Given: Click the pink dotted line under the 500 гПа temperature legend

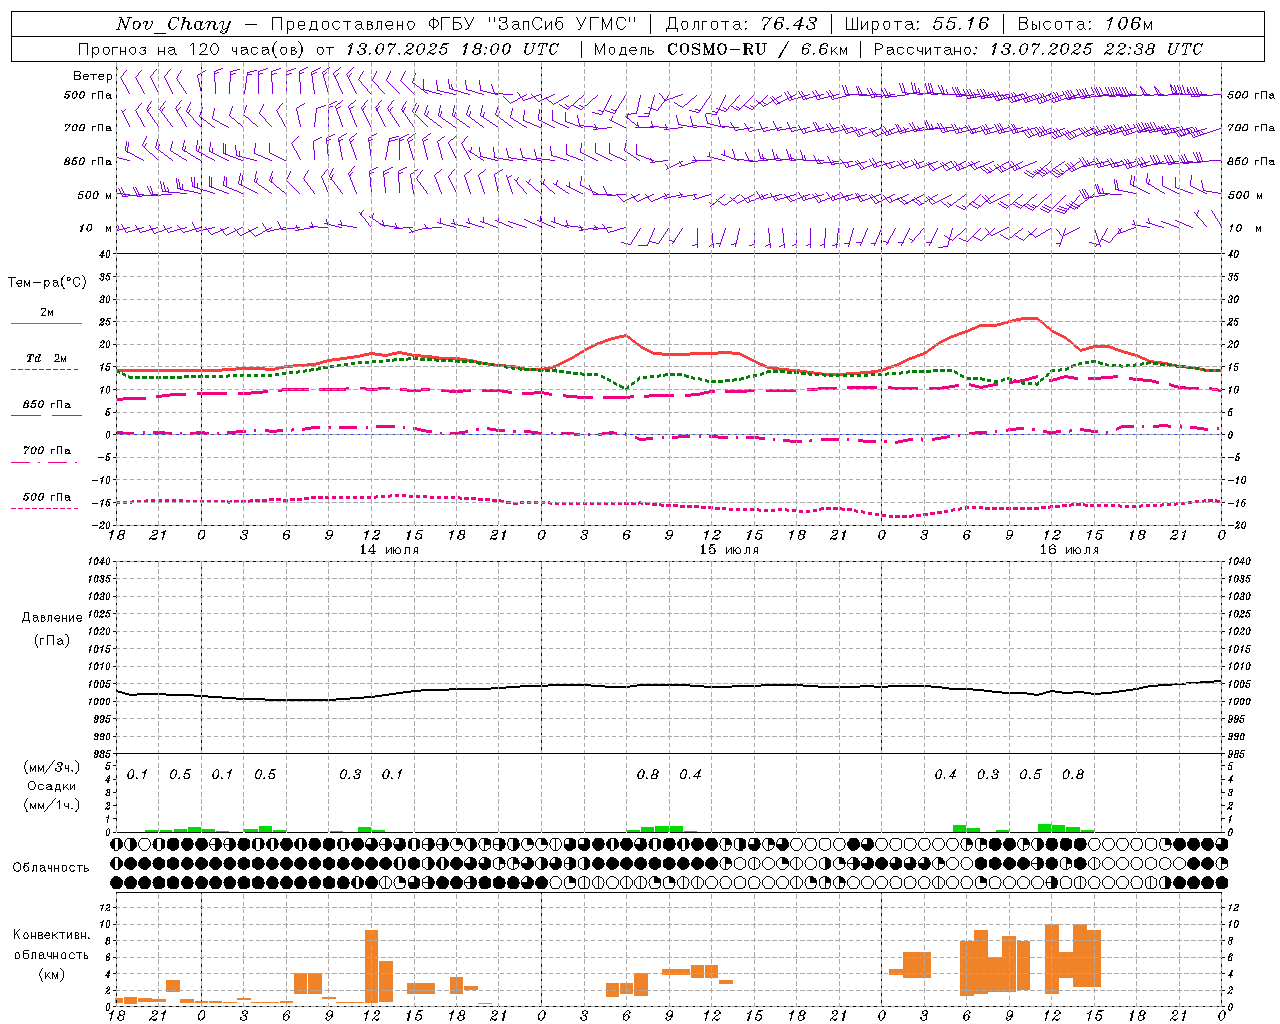Looking at the screenshot, I should (x=44, y=508).
